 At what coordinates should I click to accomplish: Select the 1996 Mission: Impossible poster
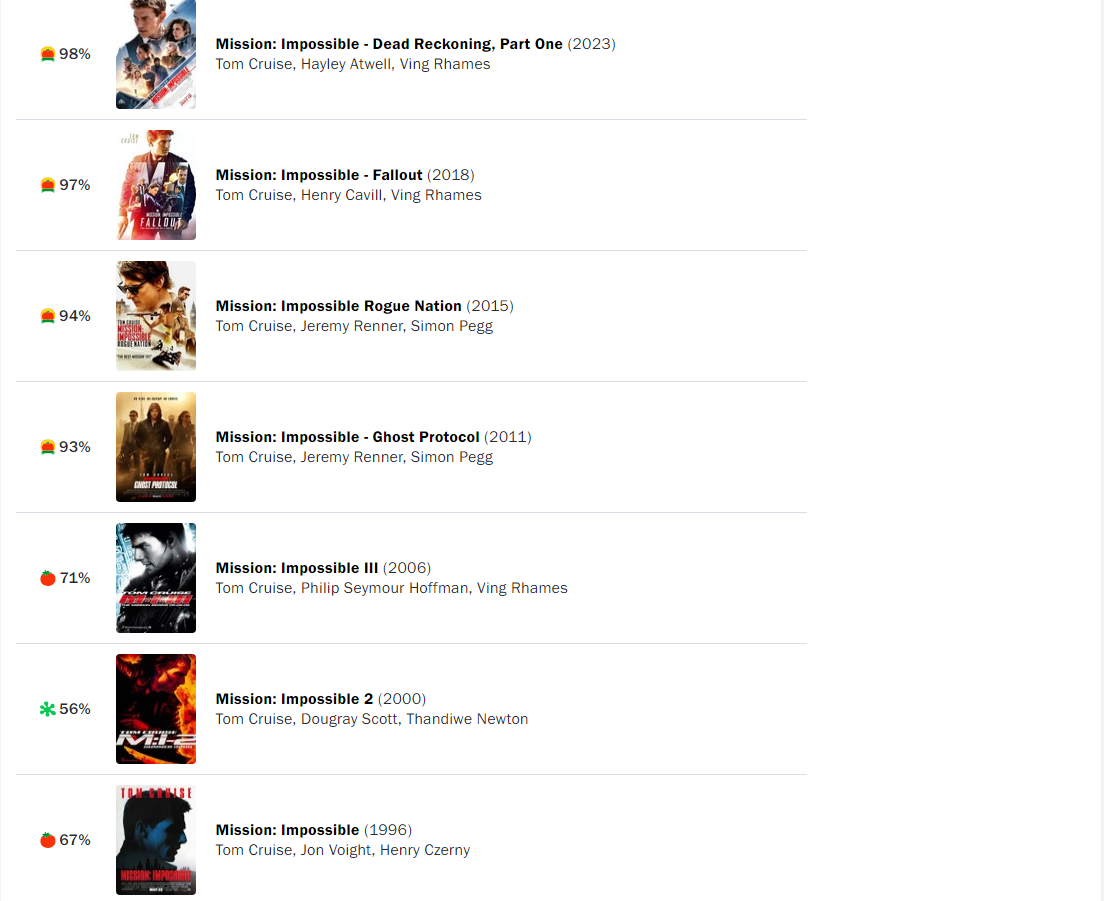[x=156, y=840]
